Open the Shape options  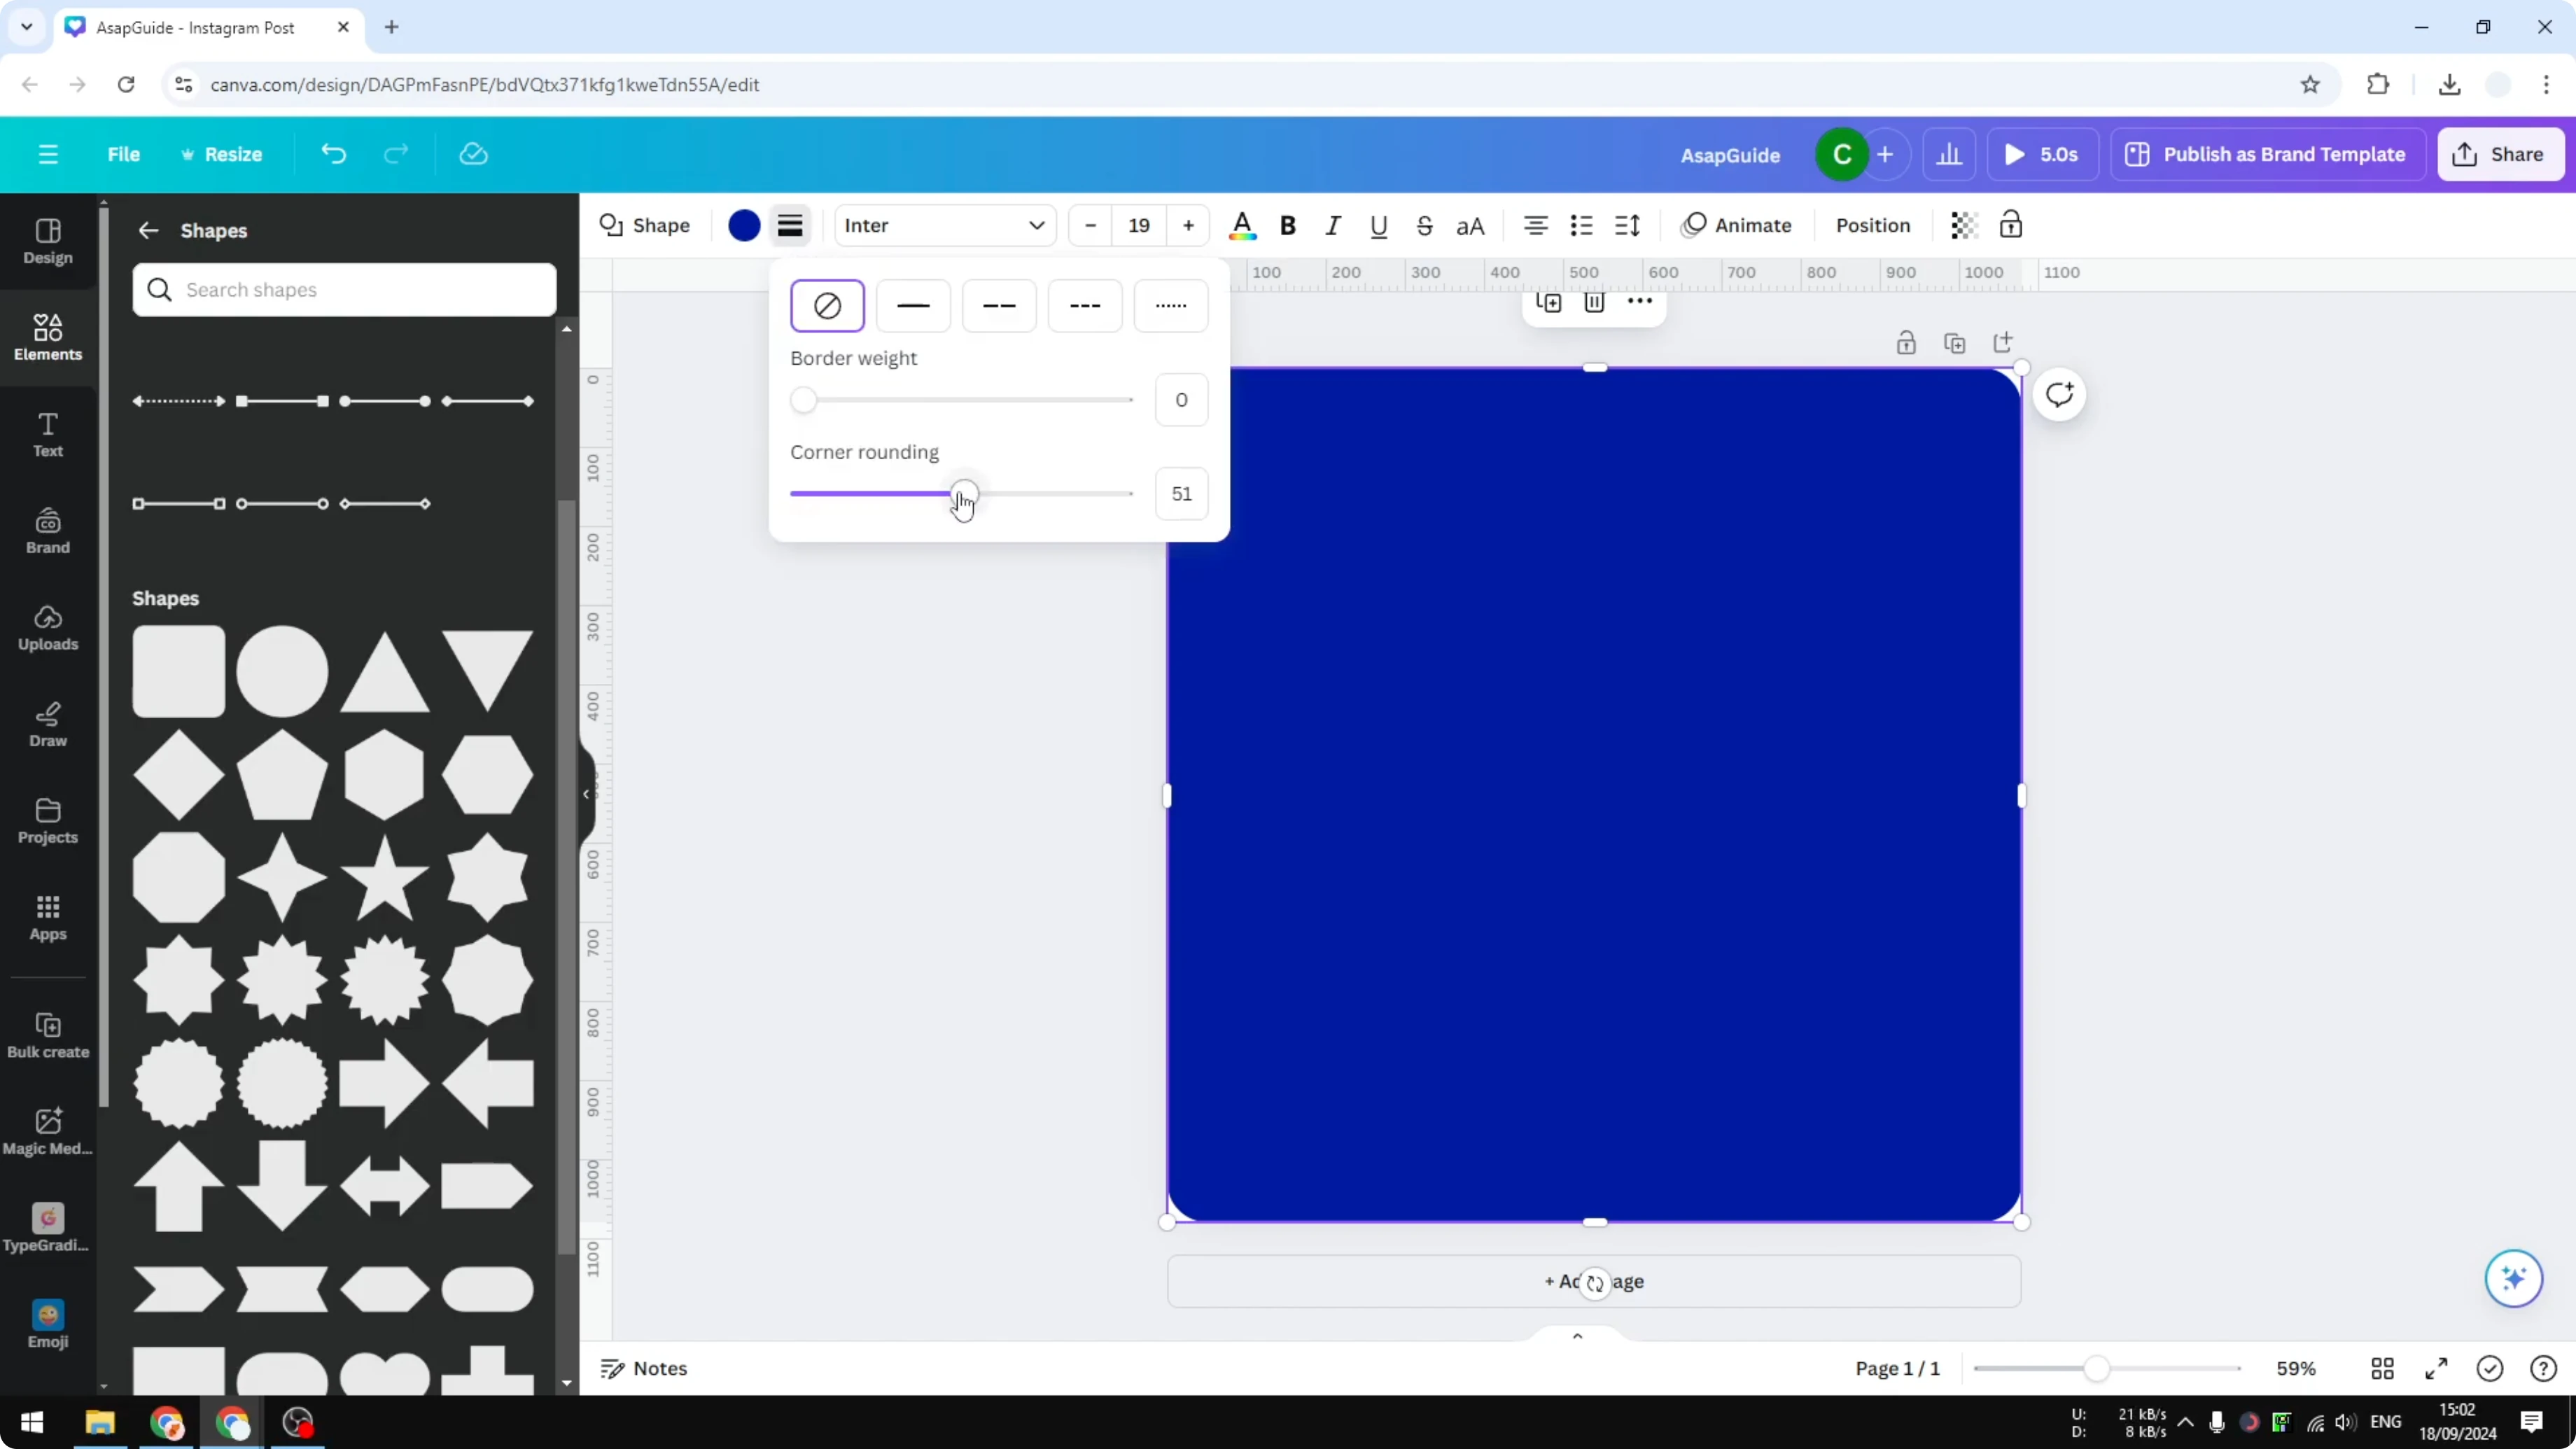tap(645, 225)
